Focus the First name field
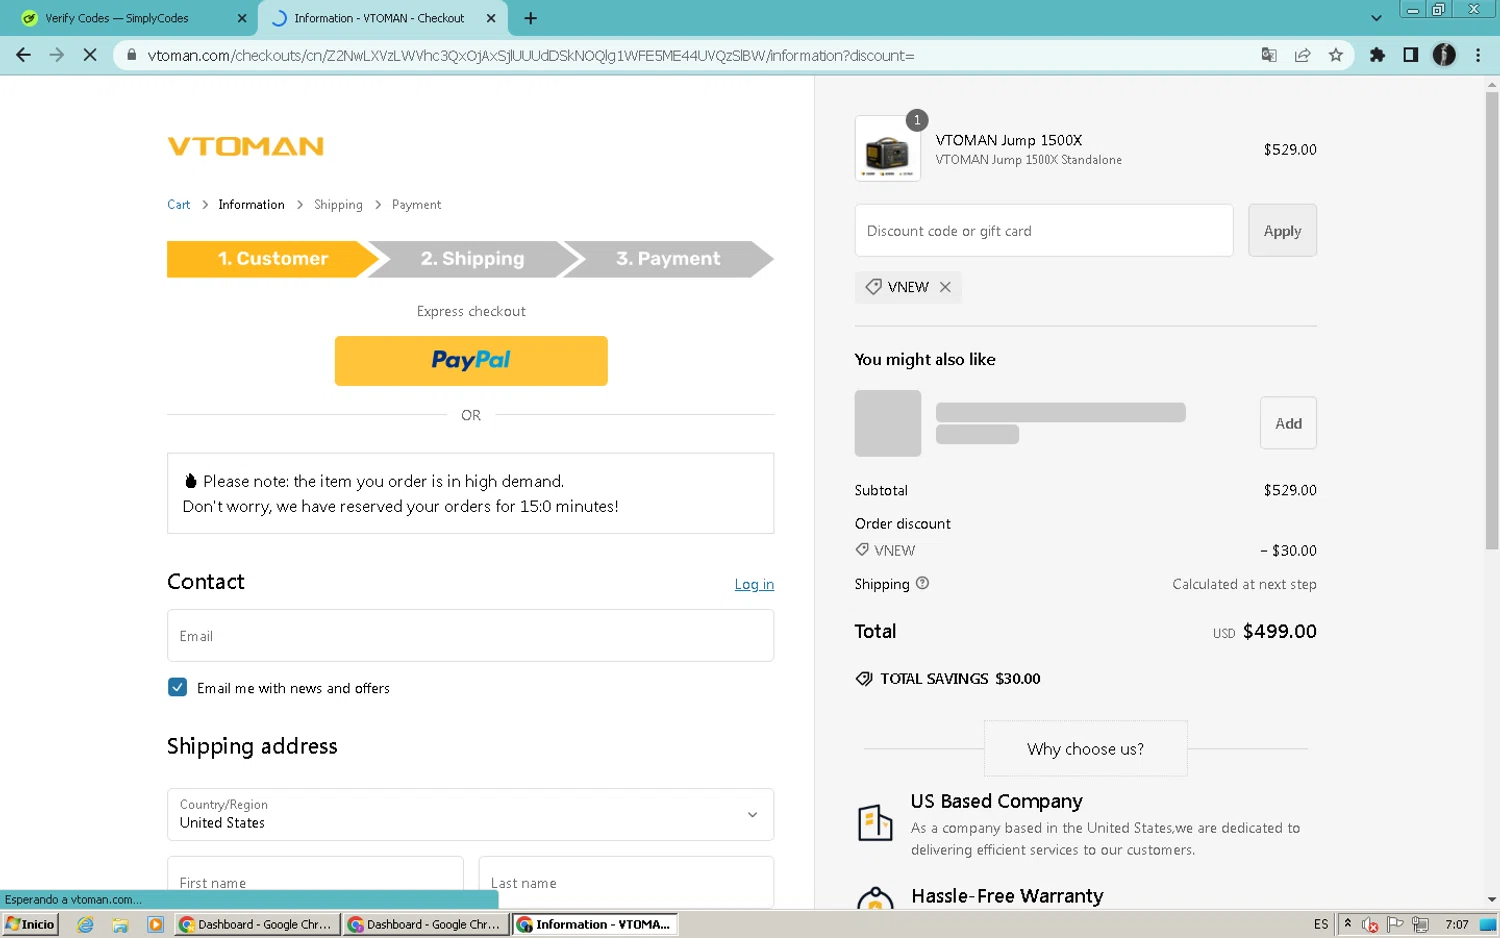 tap(315, 882)
